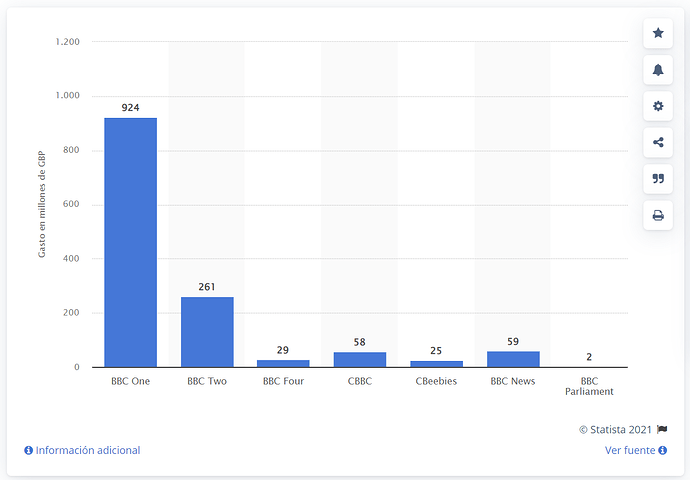690x480 pixels.
Task: Open chart settings gear icon
Action: point(658,106)
